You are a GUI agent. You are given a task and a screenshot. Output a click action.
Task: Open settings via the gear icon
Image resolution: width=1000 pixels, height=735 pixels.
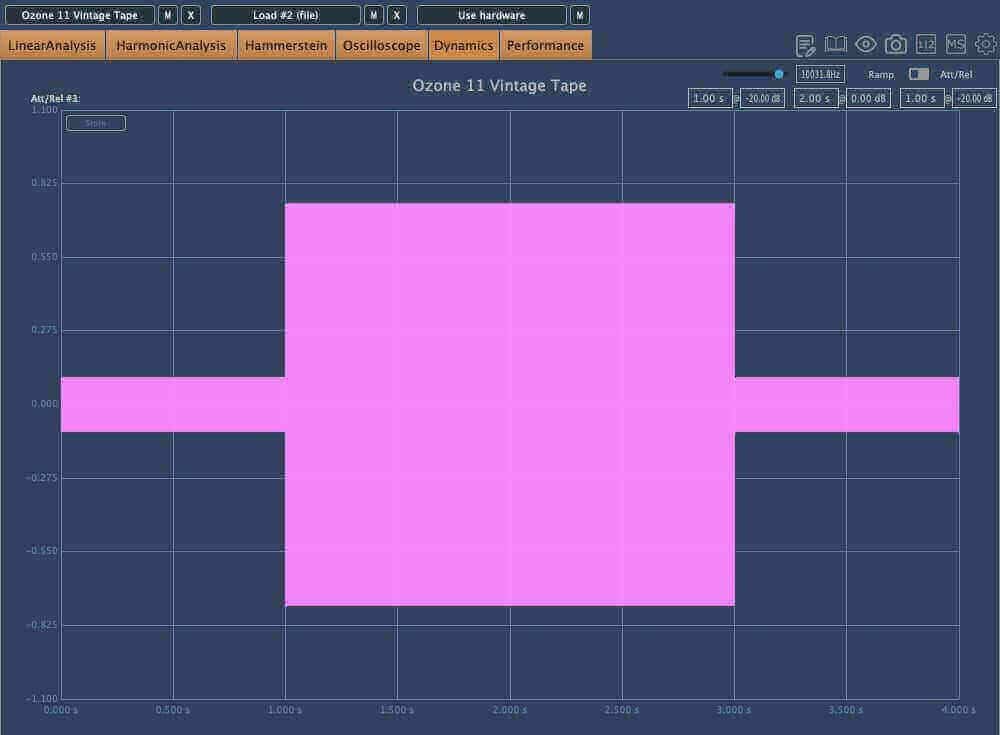(x=985, y=44)
